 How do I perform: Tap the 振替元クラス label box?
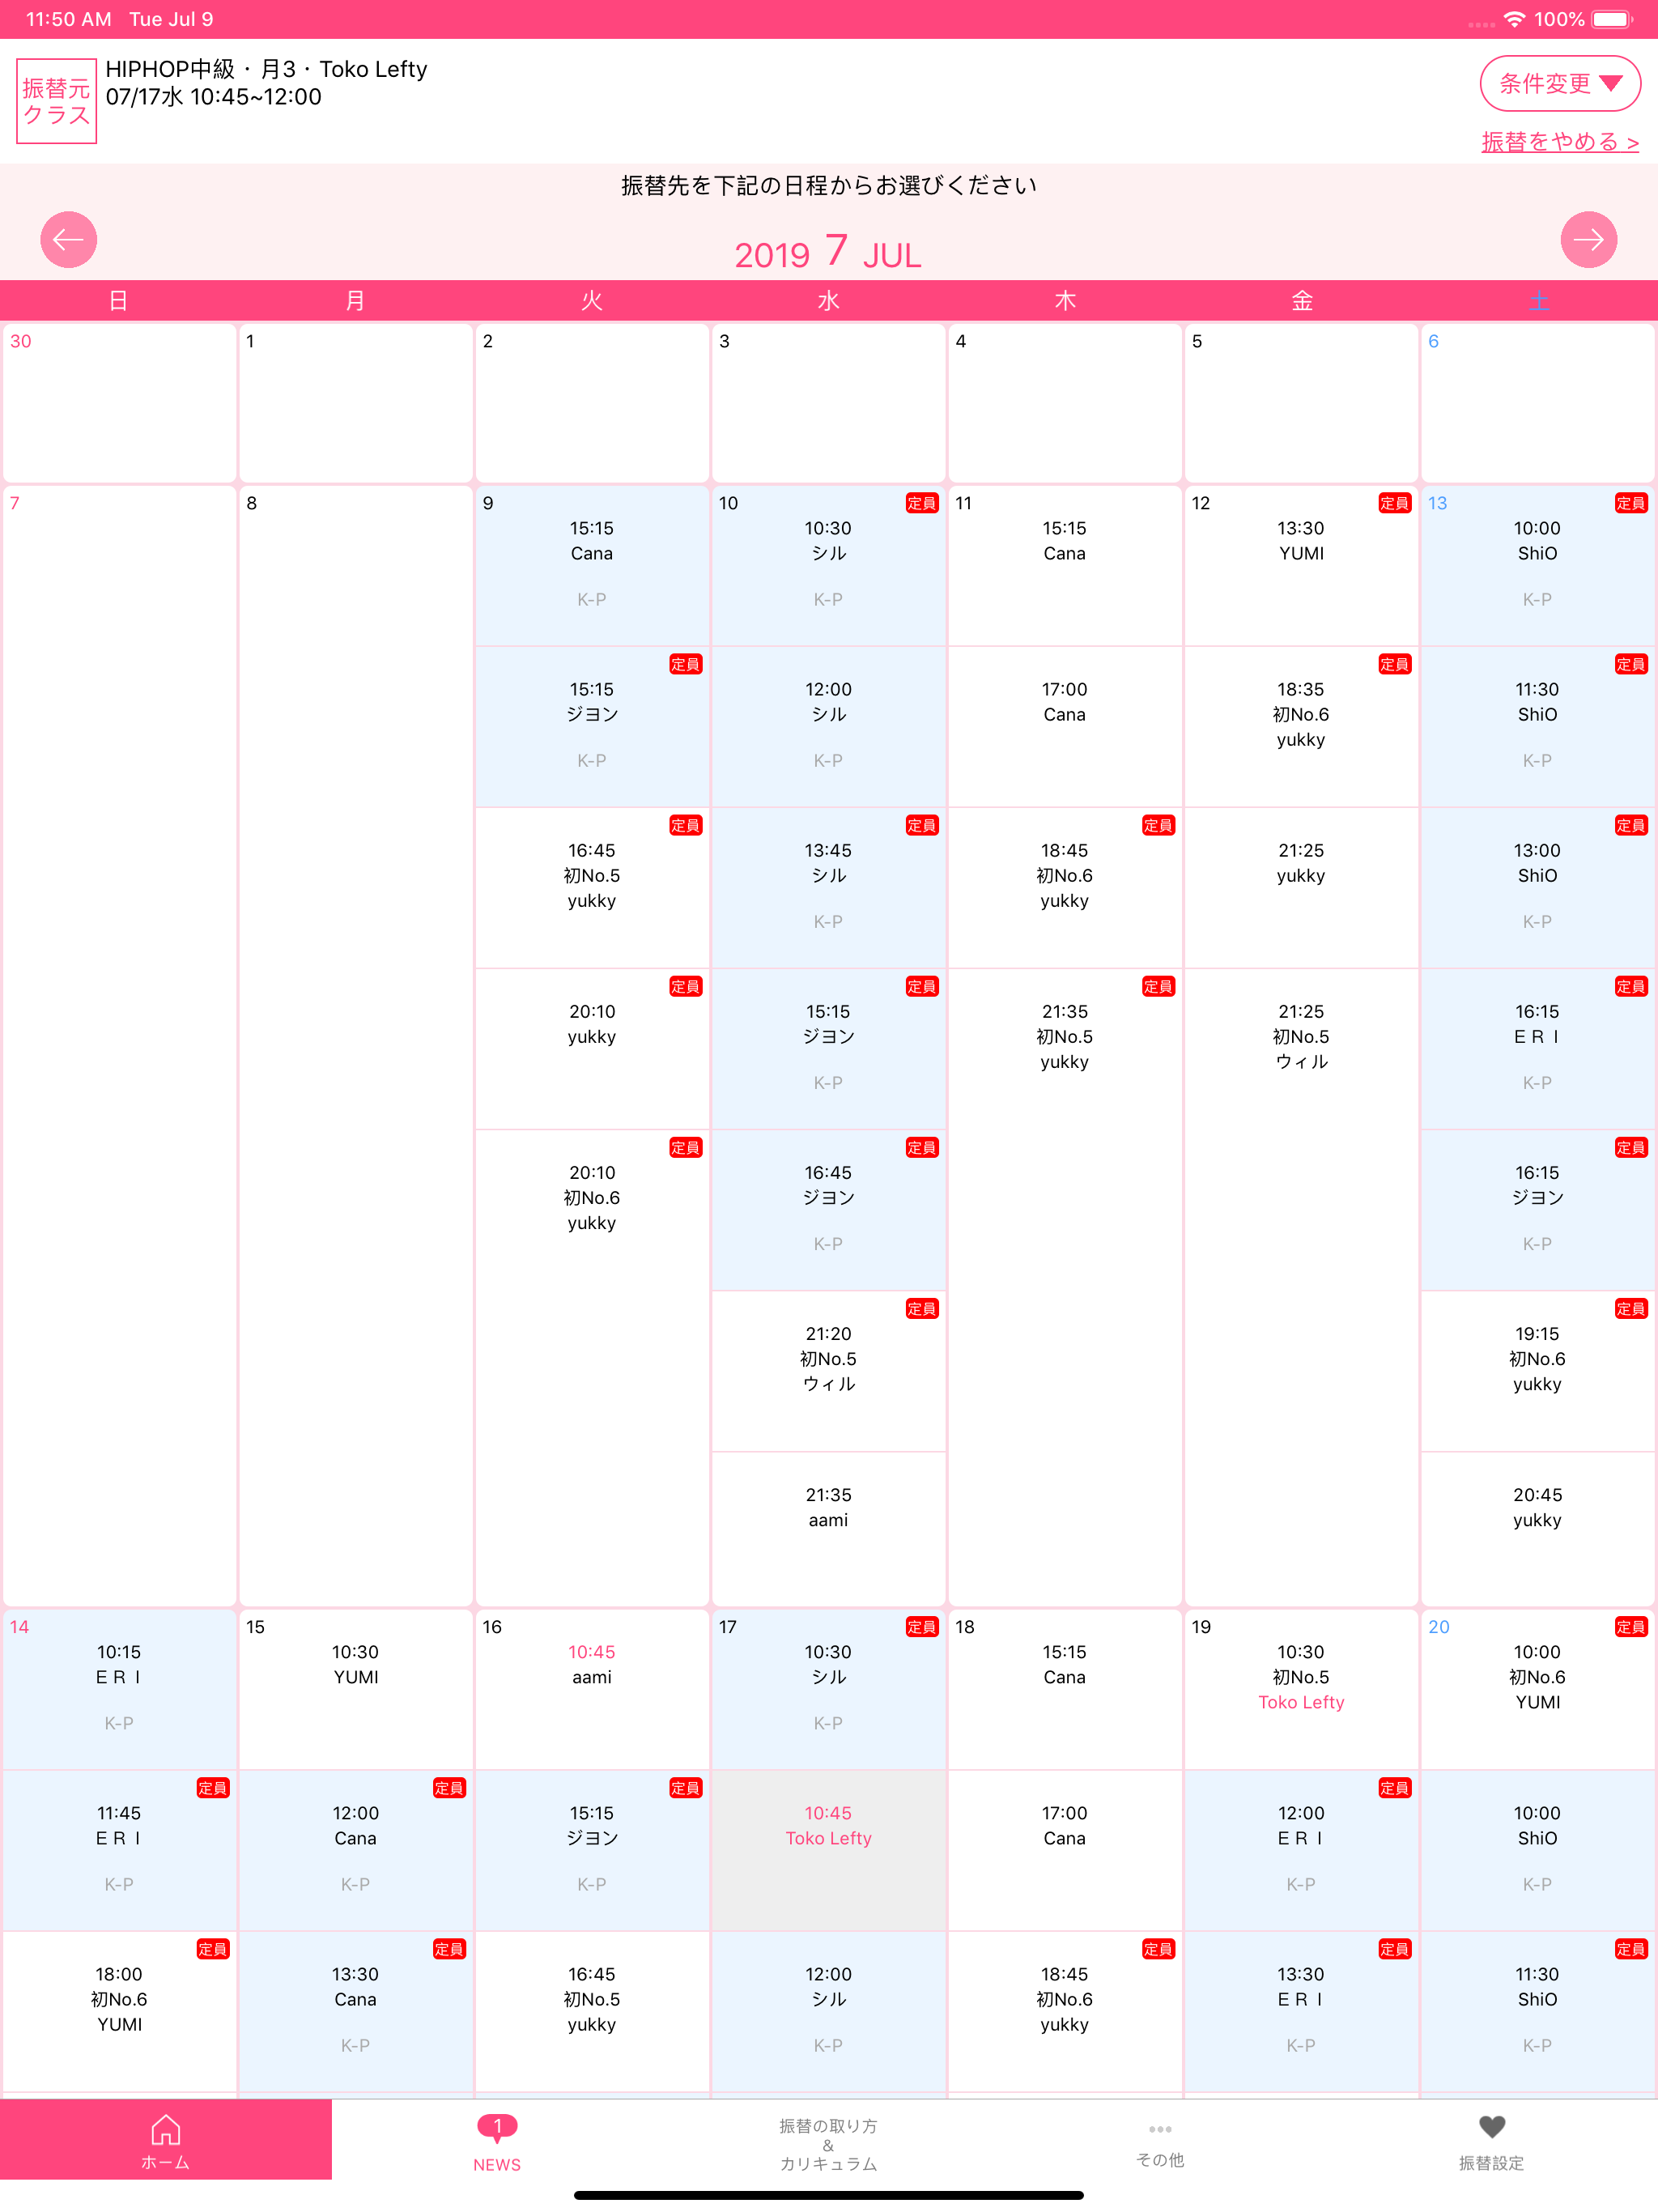[x=56, y=101]
